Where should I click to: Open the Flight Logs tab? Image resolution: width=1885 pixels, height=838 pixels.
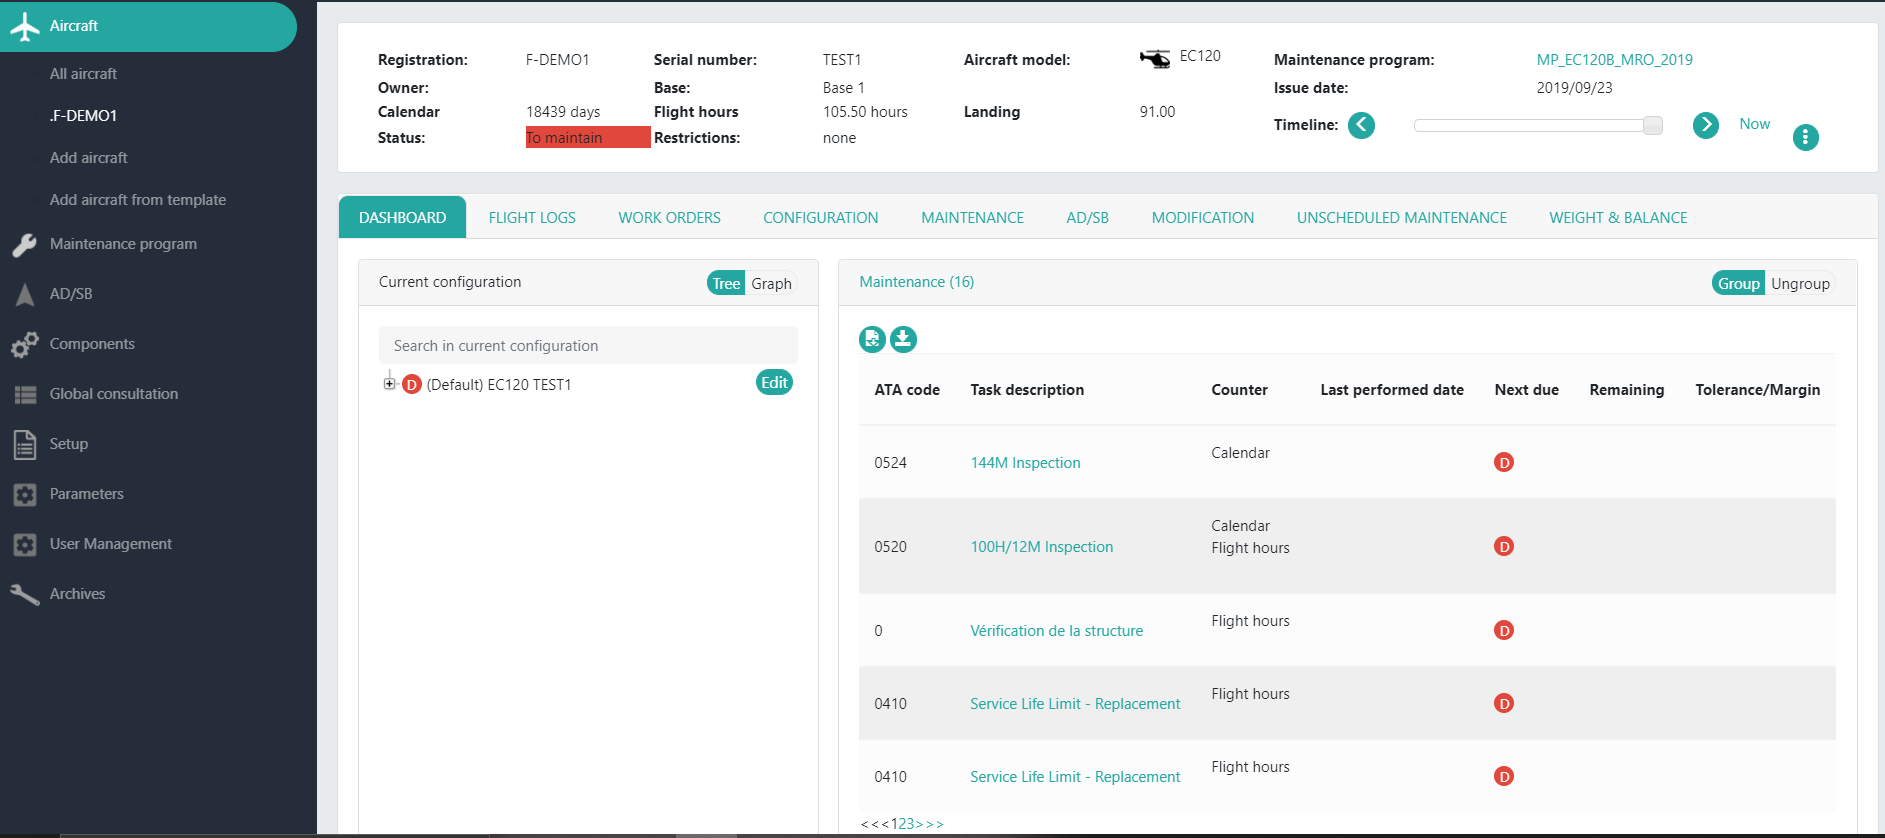(x=532, y=218)
